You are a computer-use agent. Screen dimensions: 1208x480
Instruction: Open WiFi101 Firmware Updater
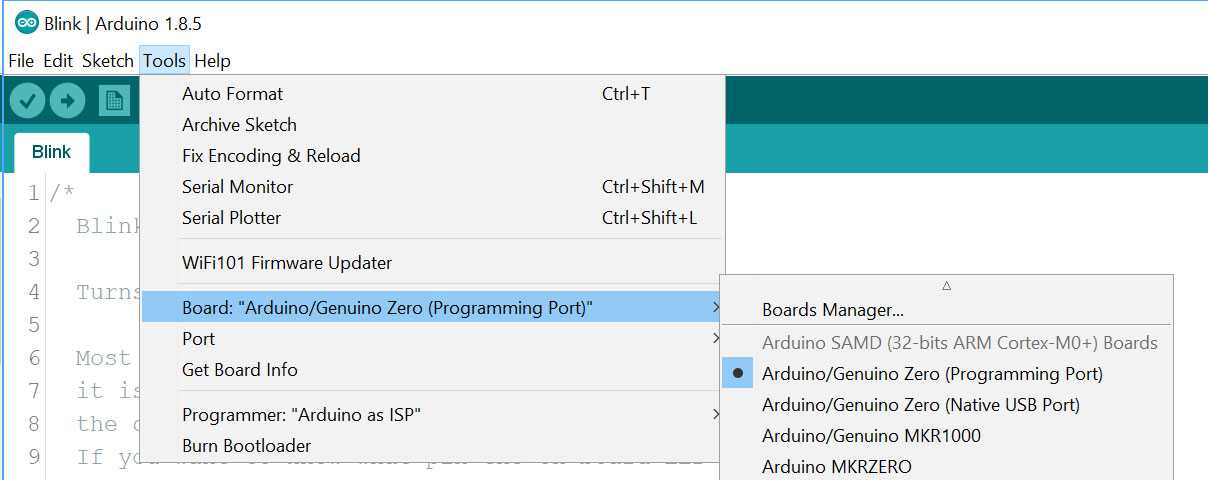tap(287, 263)
